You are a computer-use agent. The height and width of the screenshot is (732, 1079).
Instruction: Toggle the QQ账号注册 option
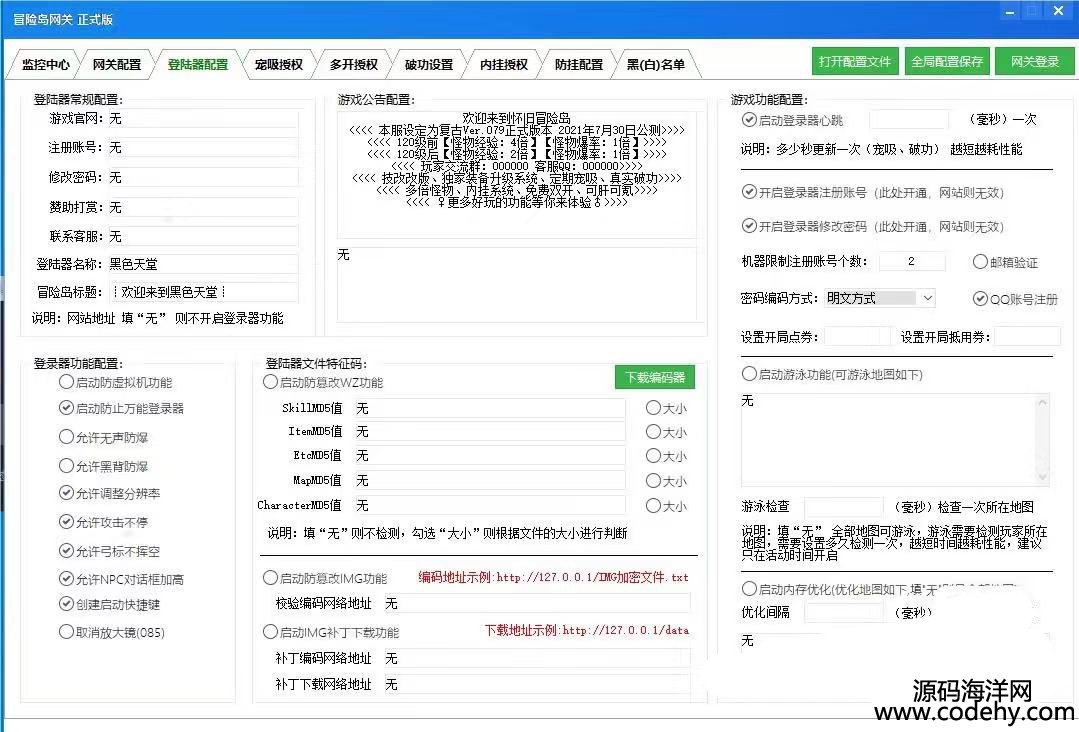[980, 298]
